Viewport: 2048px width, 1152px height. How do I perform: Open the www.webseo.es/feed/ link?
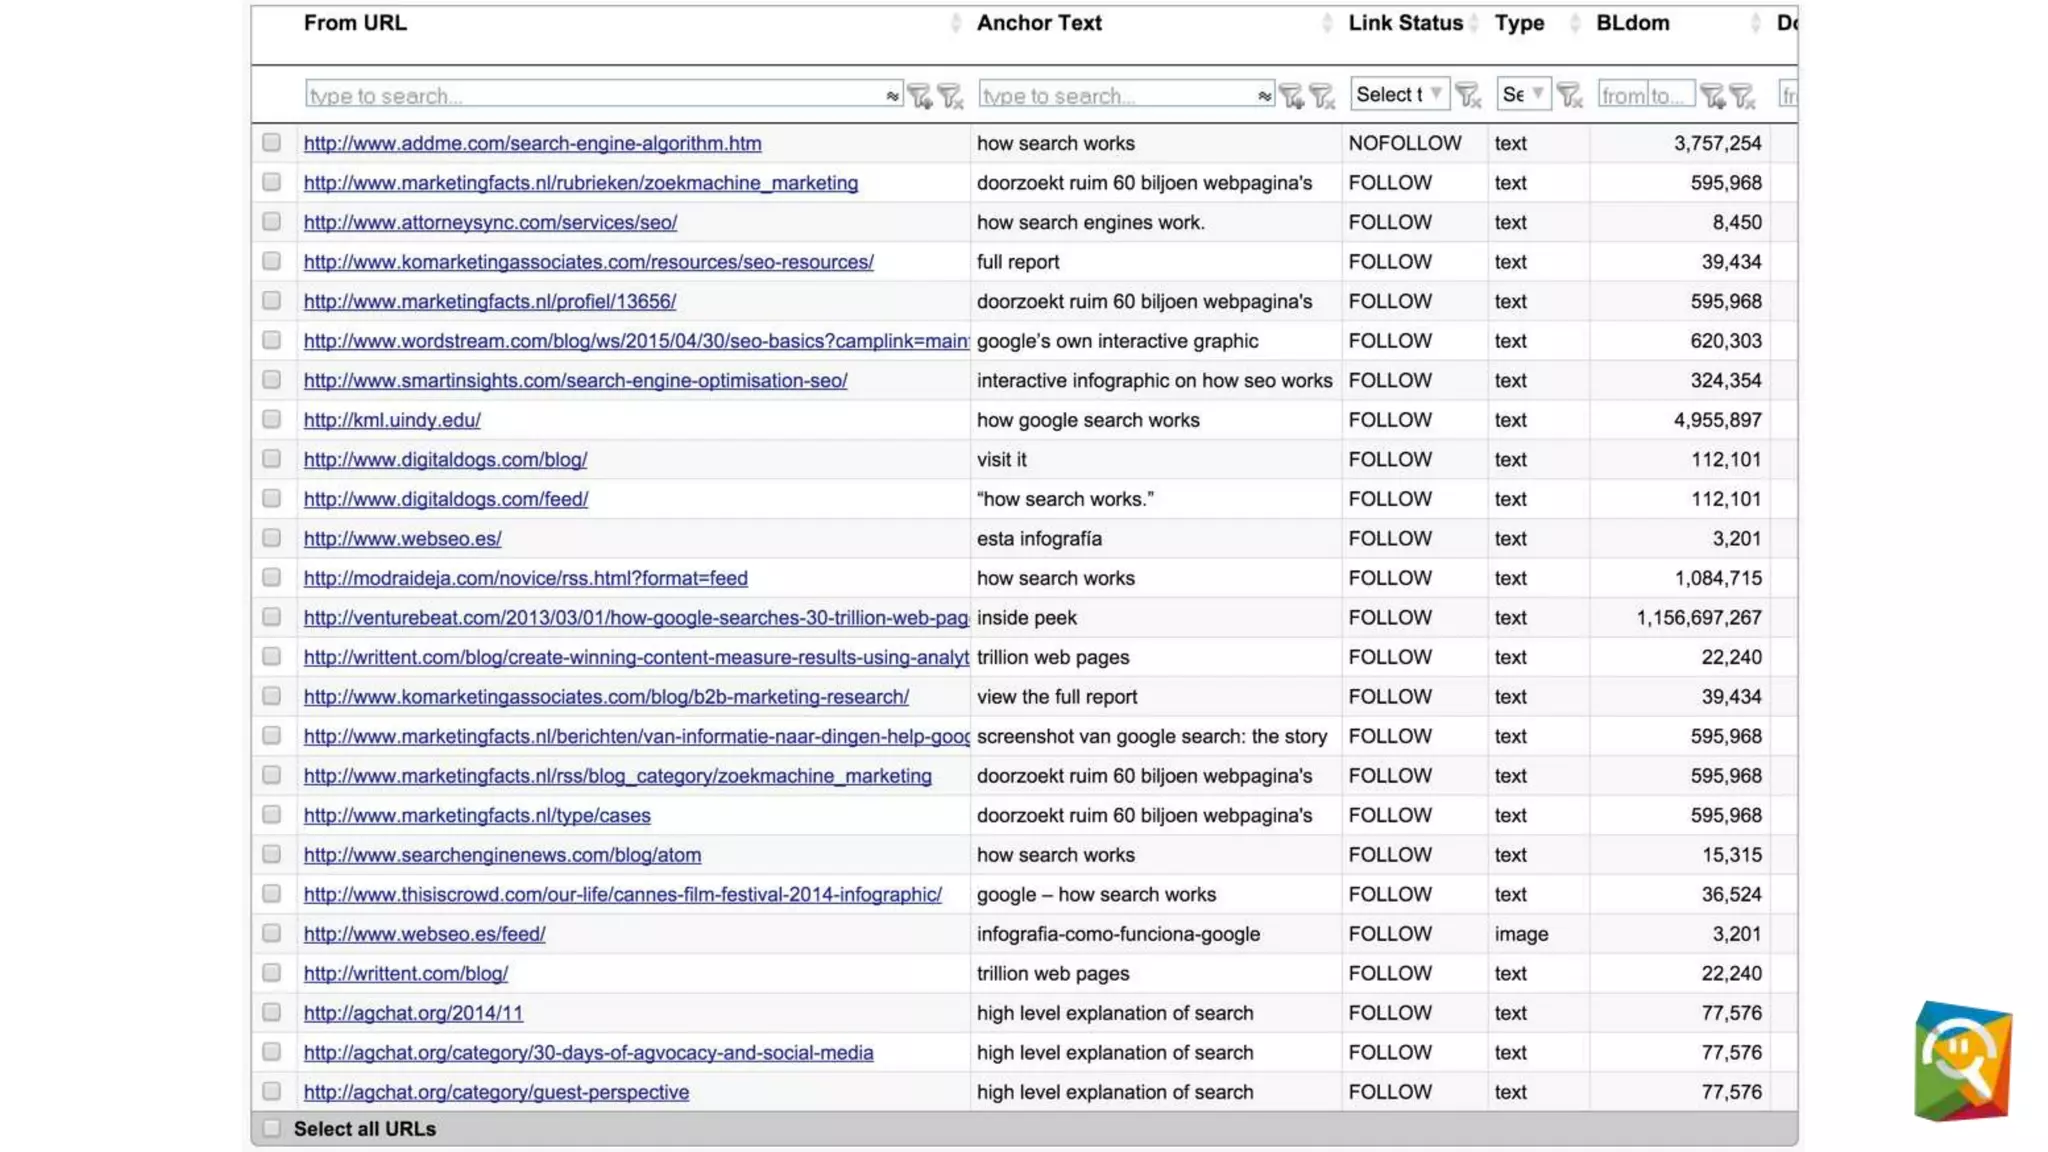[x=424, y=934]
